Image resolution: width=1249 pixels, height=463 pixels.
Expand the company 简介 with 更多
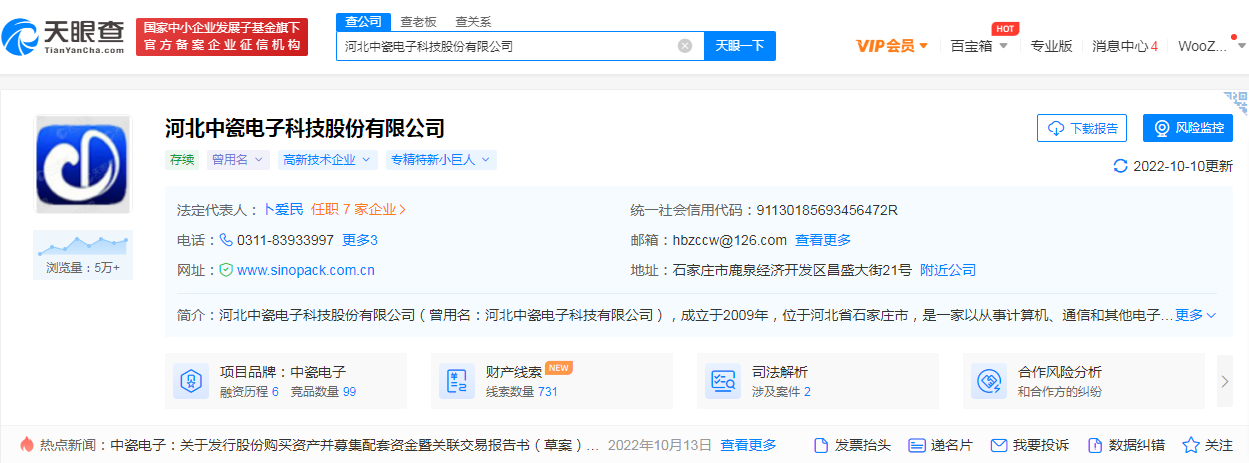pyautogui.click(x=1196, y=315)
